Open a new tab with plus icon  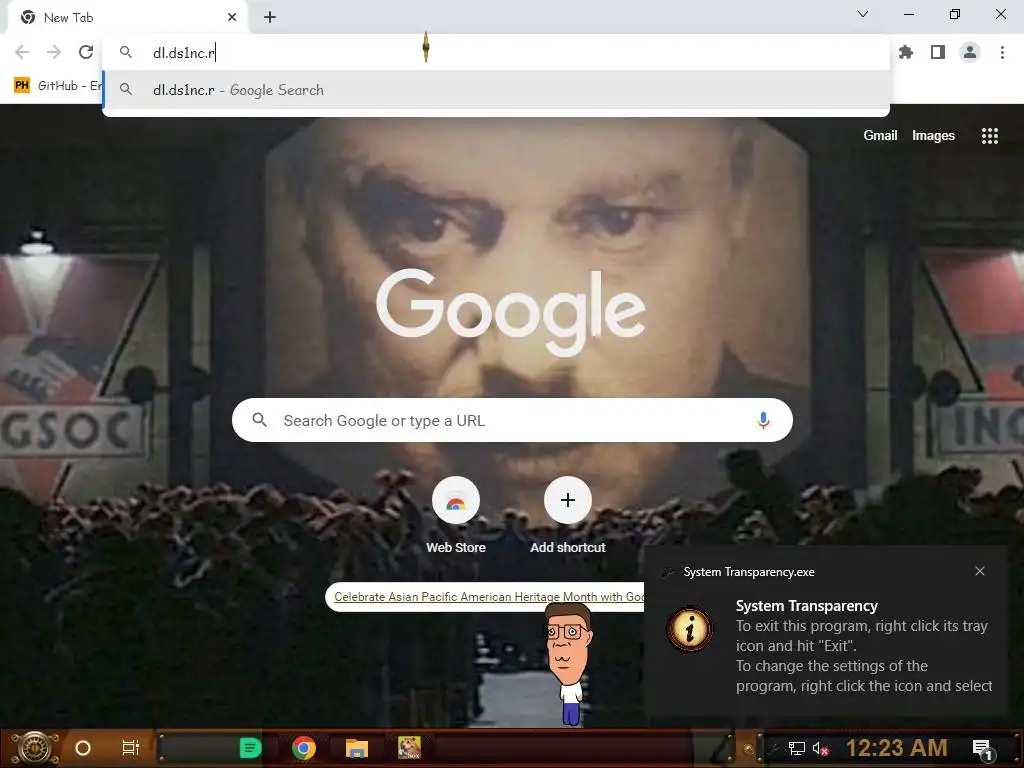pos(270,18)
